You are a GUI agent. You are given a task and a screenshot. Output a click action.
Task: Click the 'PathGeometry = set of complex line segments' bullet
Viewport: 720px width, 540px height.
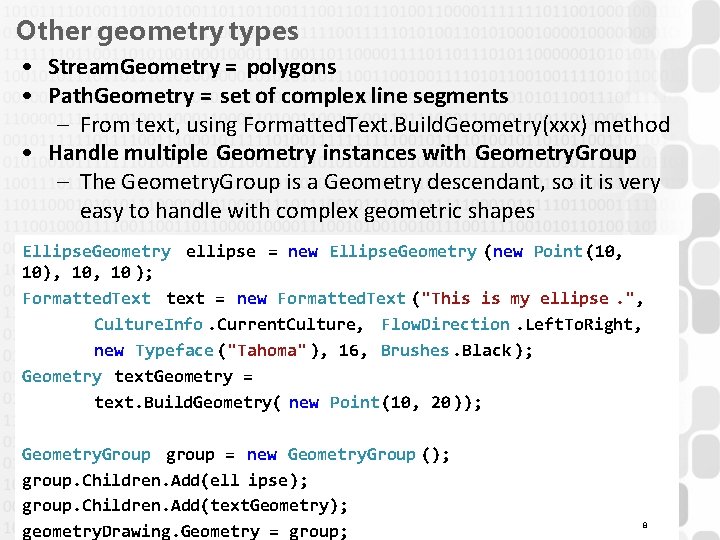[278, 96]
